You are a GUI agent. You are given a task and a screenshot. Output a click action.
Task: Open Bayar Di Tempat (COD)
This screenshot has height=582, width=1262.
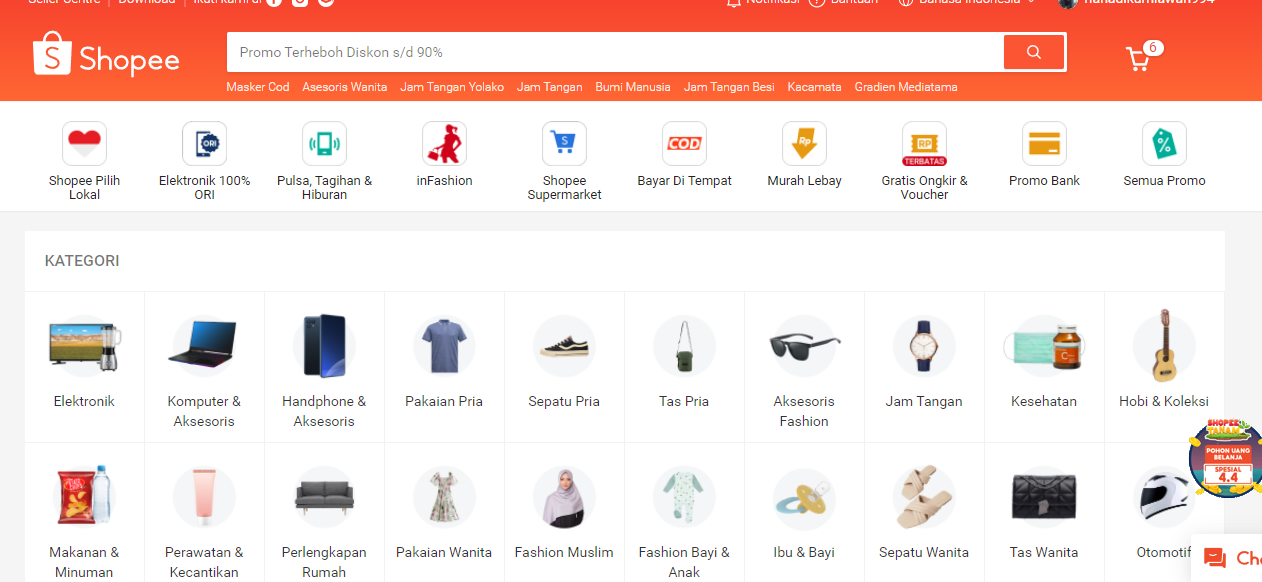pos(685,155)
